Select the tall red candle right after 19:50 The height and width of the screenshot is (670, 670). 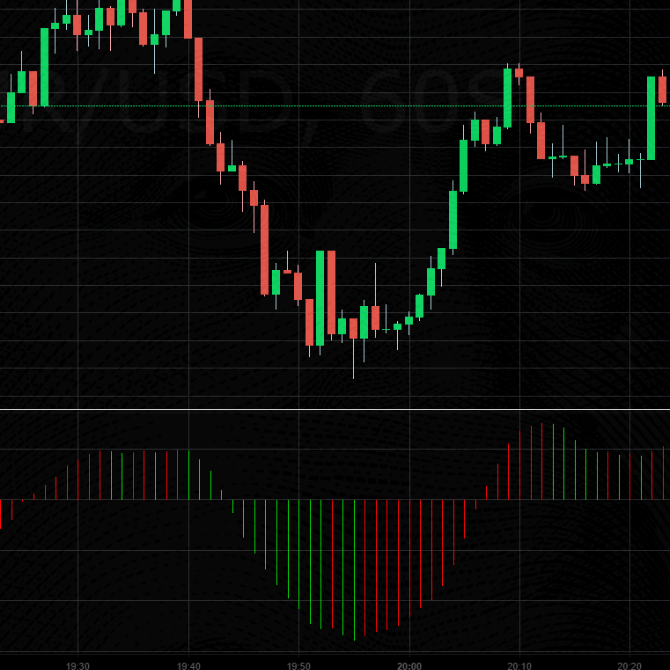(331, 292)
